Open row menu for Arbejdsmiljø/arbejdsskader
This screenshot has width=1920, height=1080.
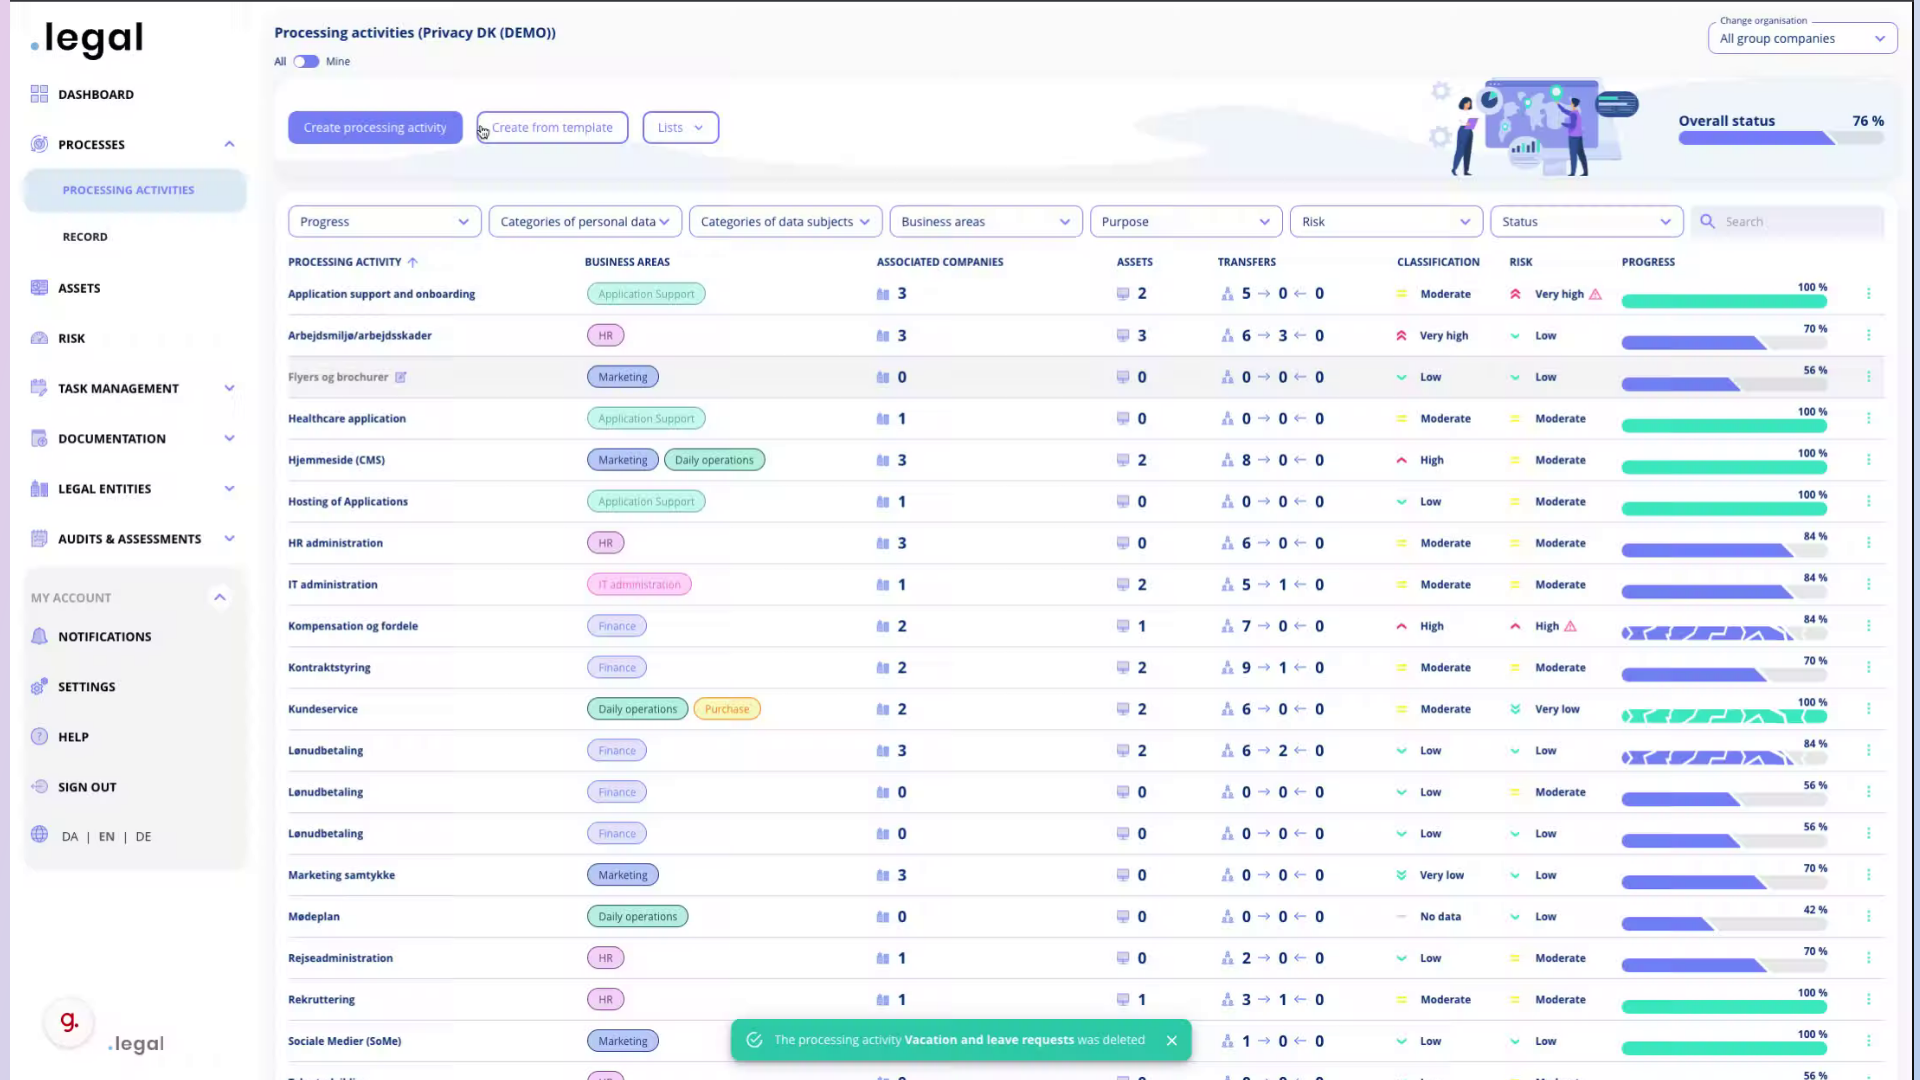(1868, 335)
